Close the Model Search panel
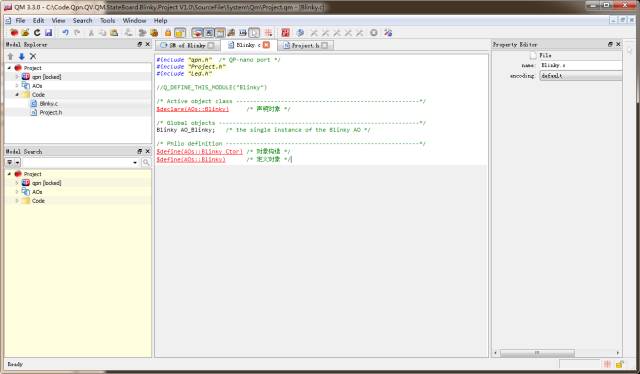The height and width of the screenshot is (374, 640). 148,151
